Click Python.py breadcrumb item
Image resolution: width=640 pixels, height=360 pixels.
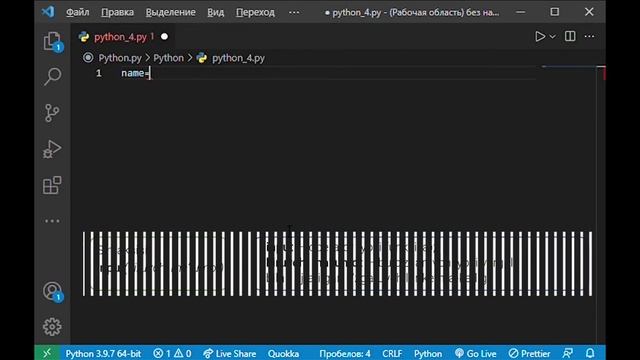[x=120, y=58]
